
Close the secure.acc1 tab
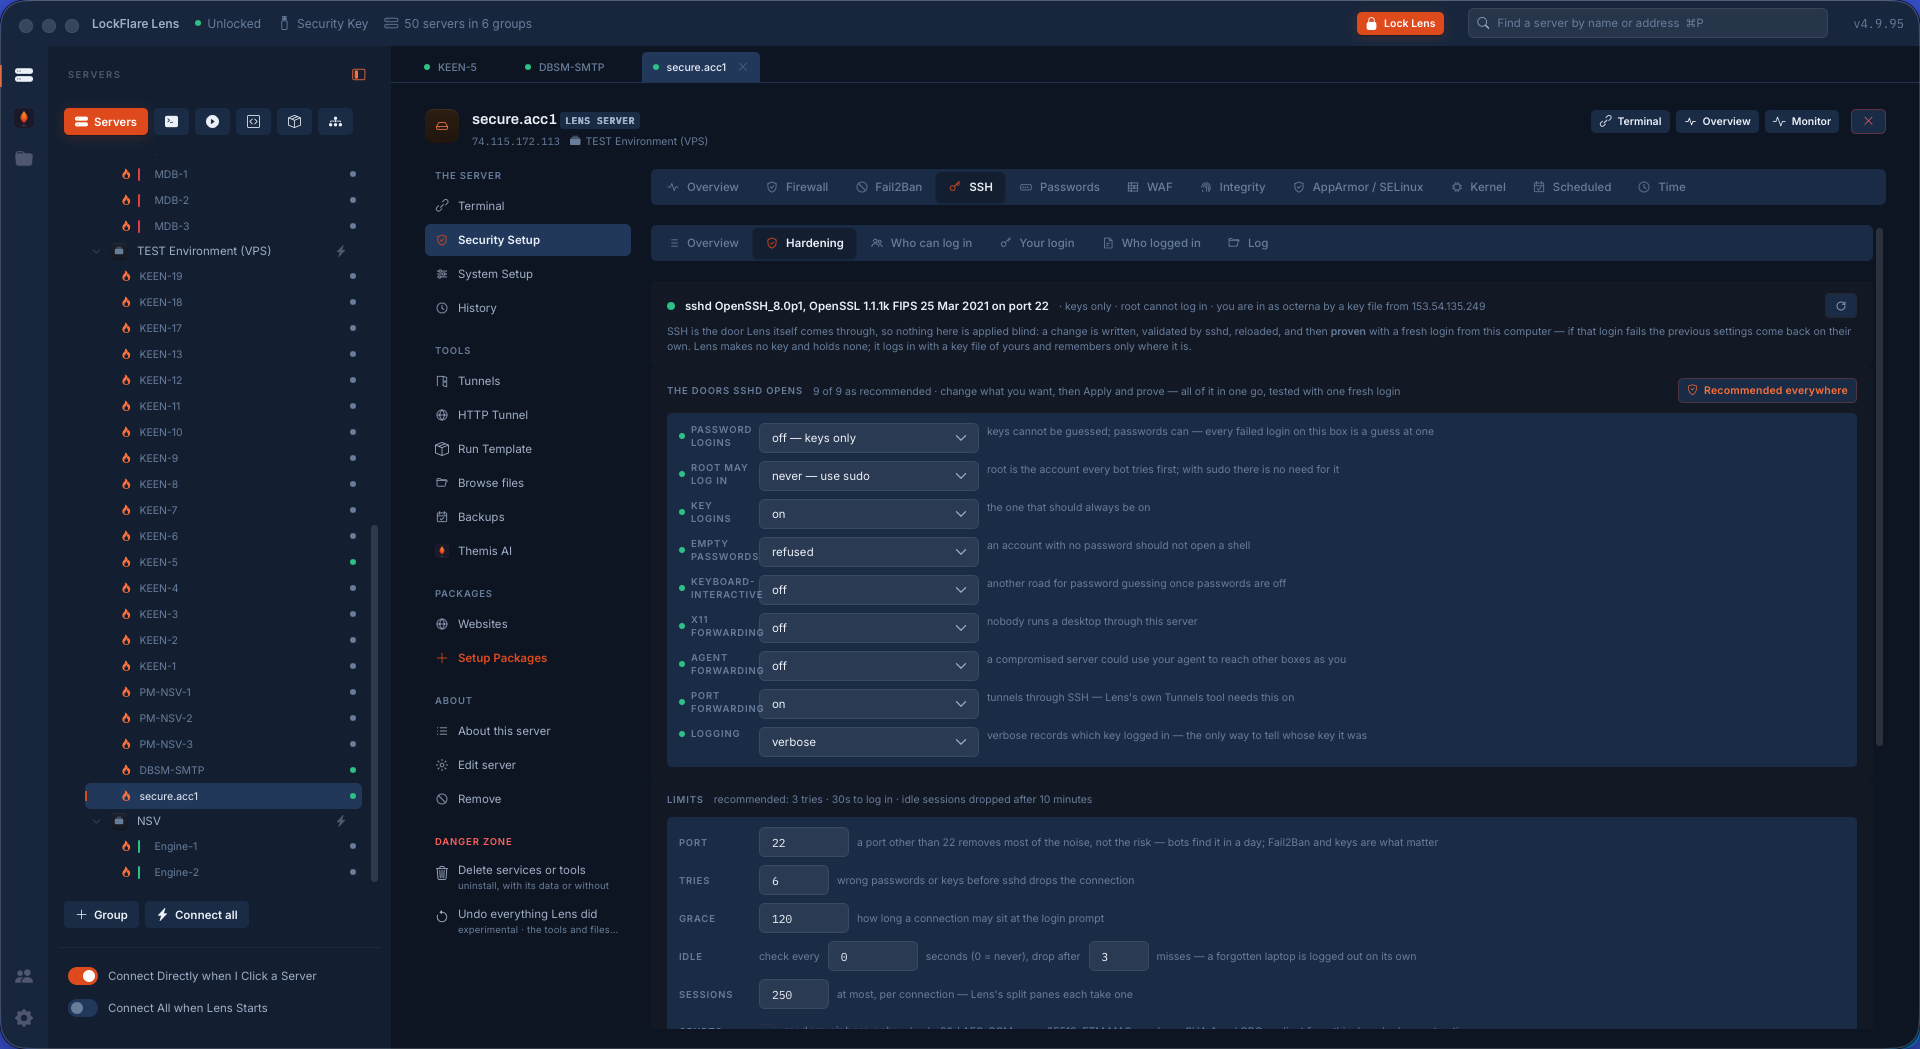[x=743, y=67]
